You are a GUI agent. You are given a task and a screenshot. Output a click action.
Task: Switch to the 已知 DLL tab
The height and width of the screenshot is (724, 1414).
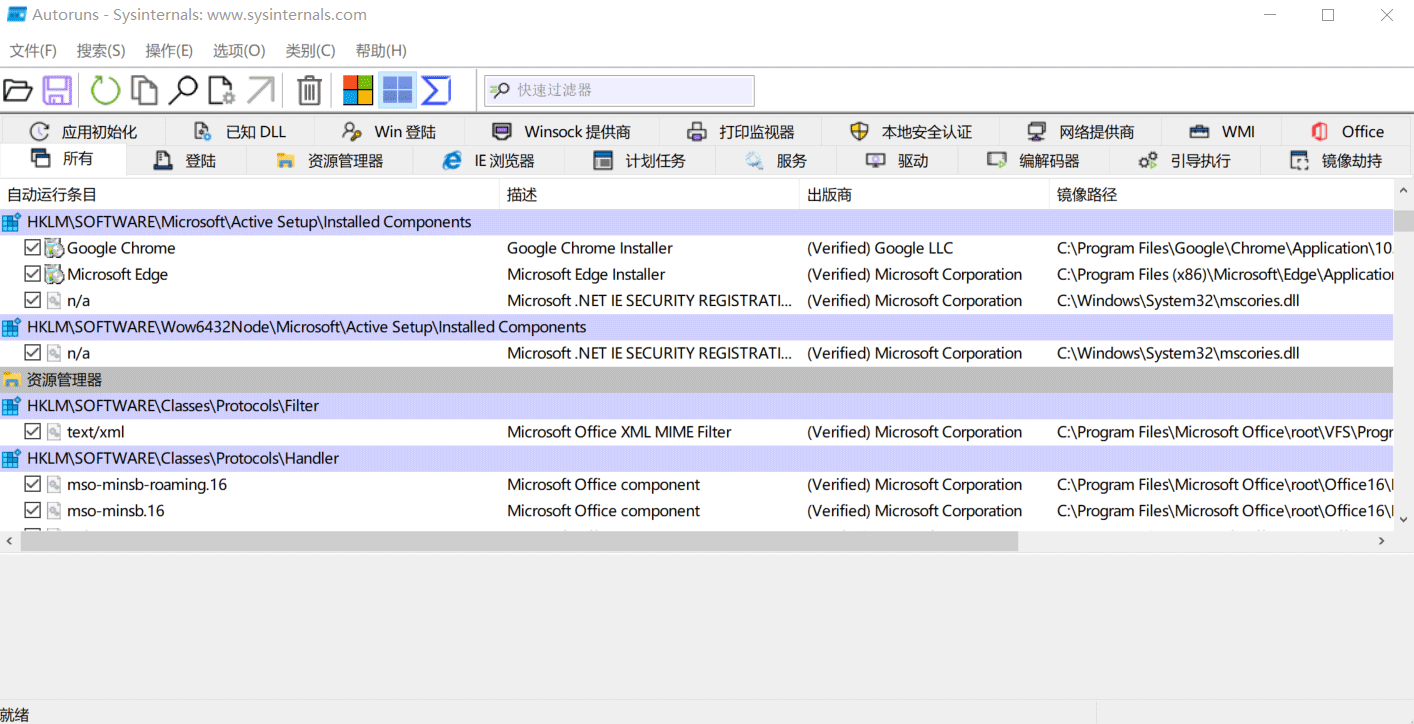coord(241,132)
